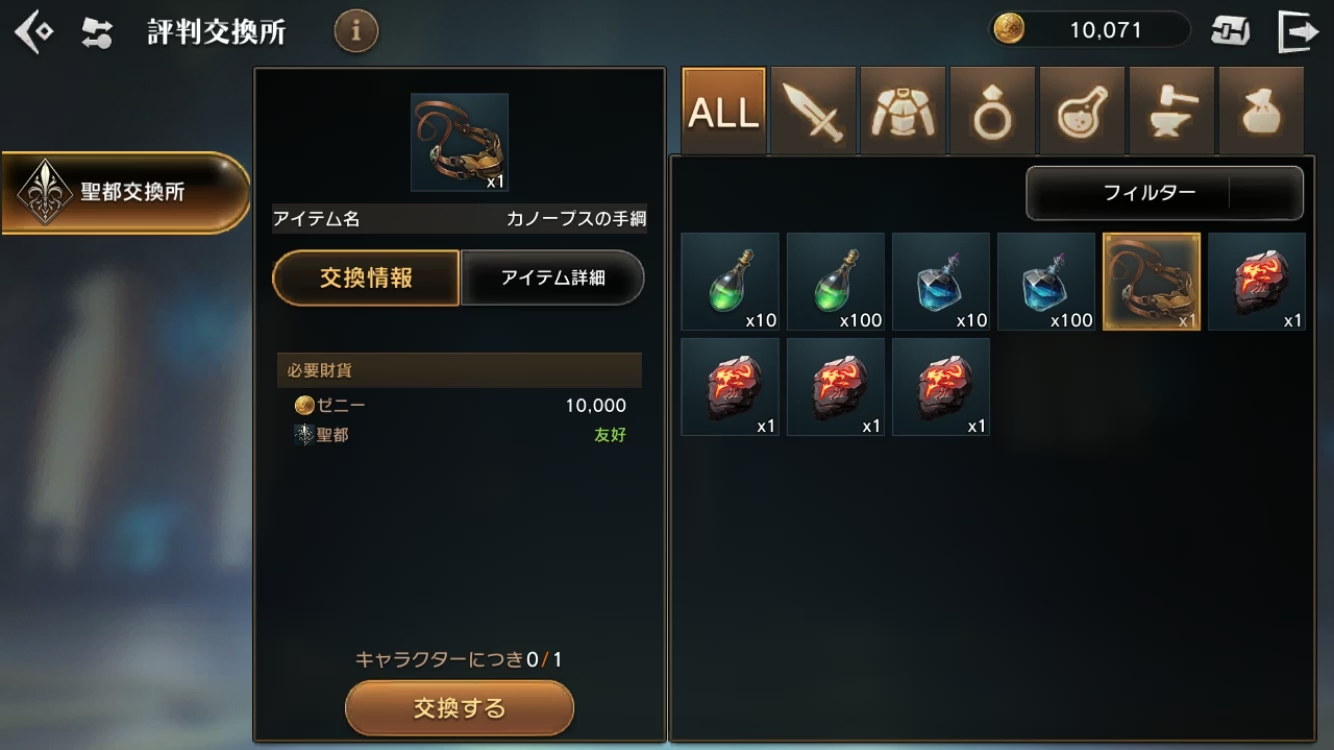Tap the back arrow icon
Viewport: 1334px width, 750px height.
coord(32,32)
